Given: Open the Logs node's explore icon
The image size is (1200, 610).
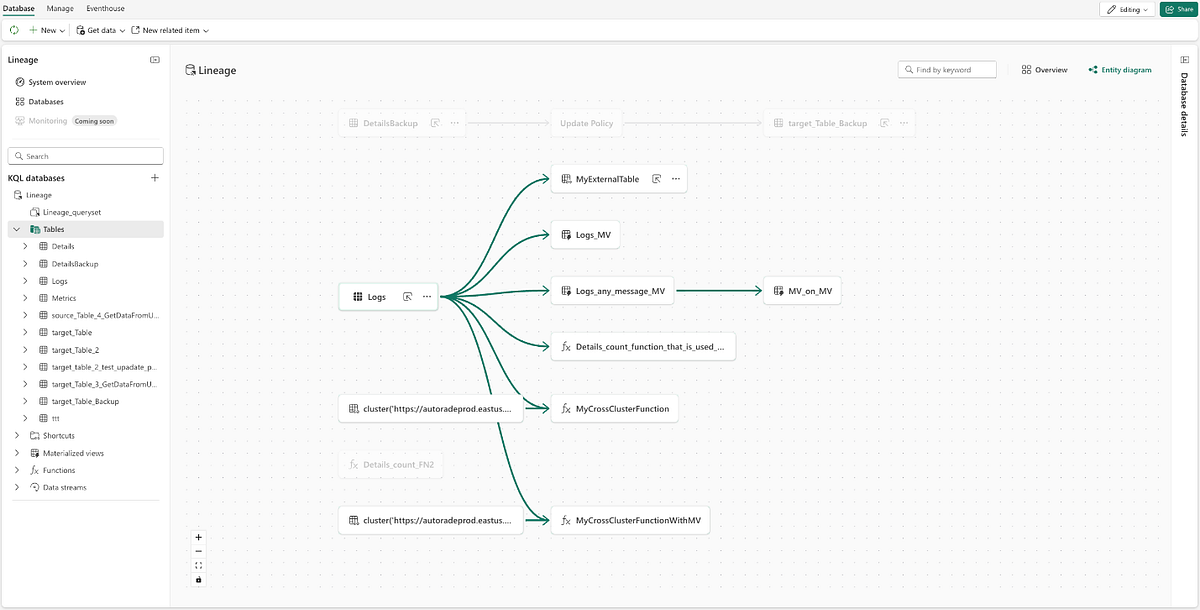Looking at the screenshot, I should pyautogui.click(x=408, y=297).
